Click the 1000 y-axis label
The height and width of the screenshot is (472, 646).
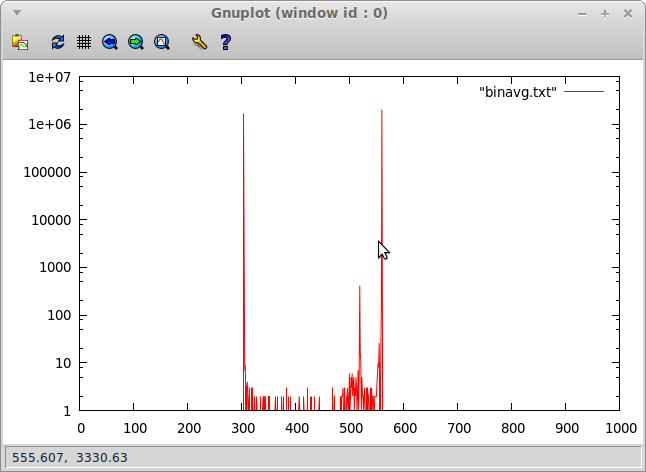click(x=55, y=268)
